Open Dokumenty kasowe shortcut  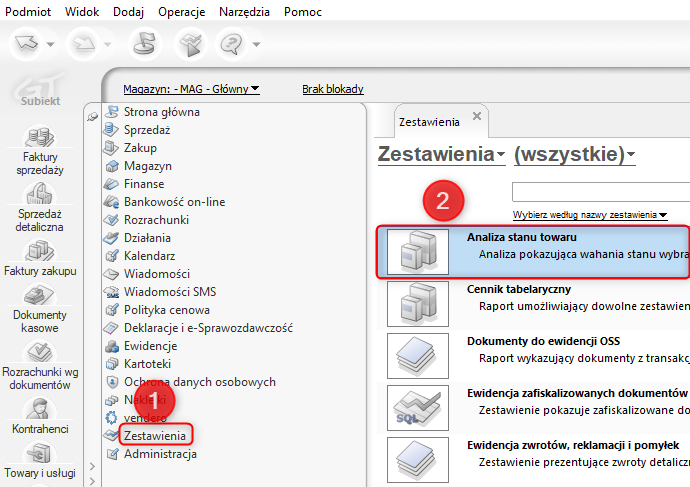tap(40, 309)
